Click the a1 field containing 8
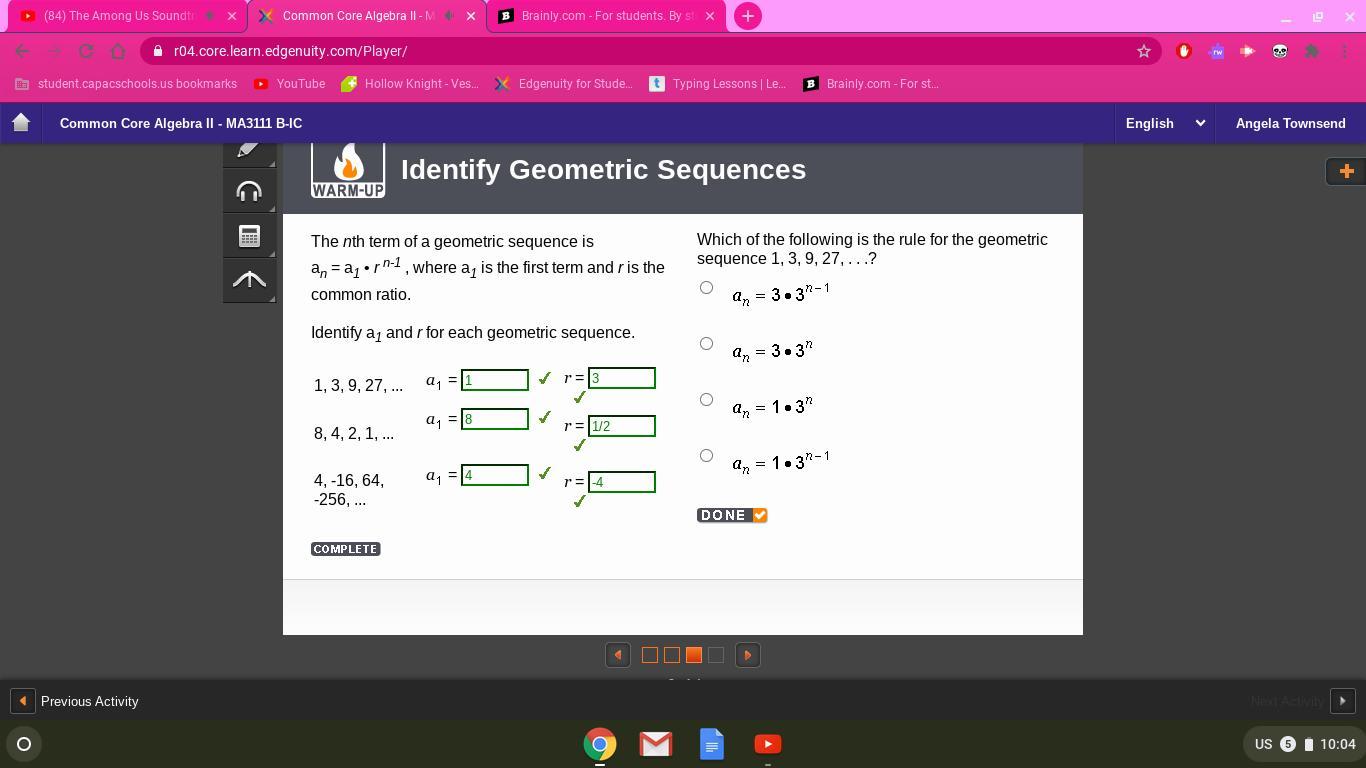This screenshot has width=1366, height=768. [x=495, y=419]
